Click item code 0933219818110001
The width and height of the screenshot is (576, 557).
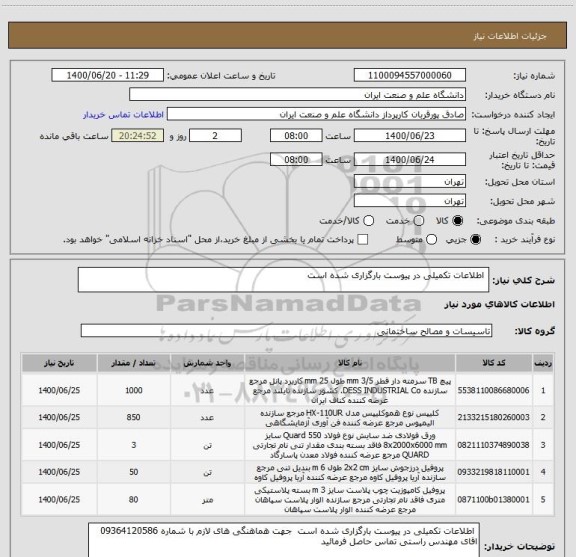point(493,472)
